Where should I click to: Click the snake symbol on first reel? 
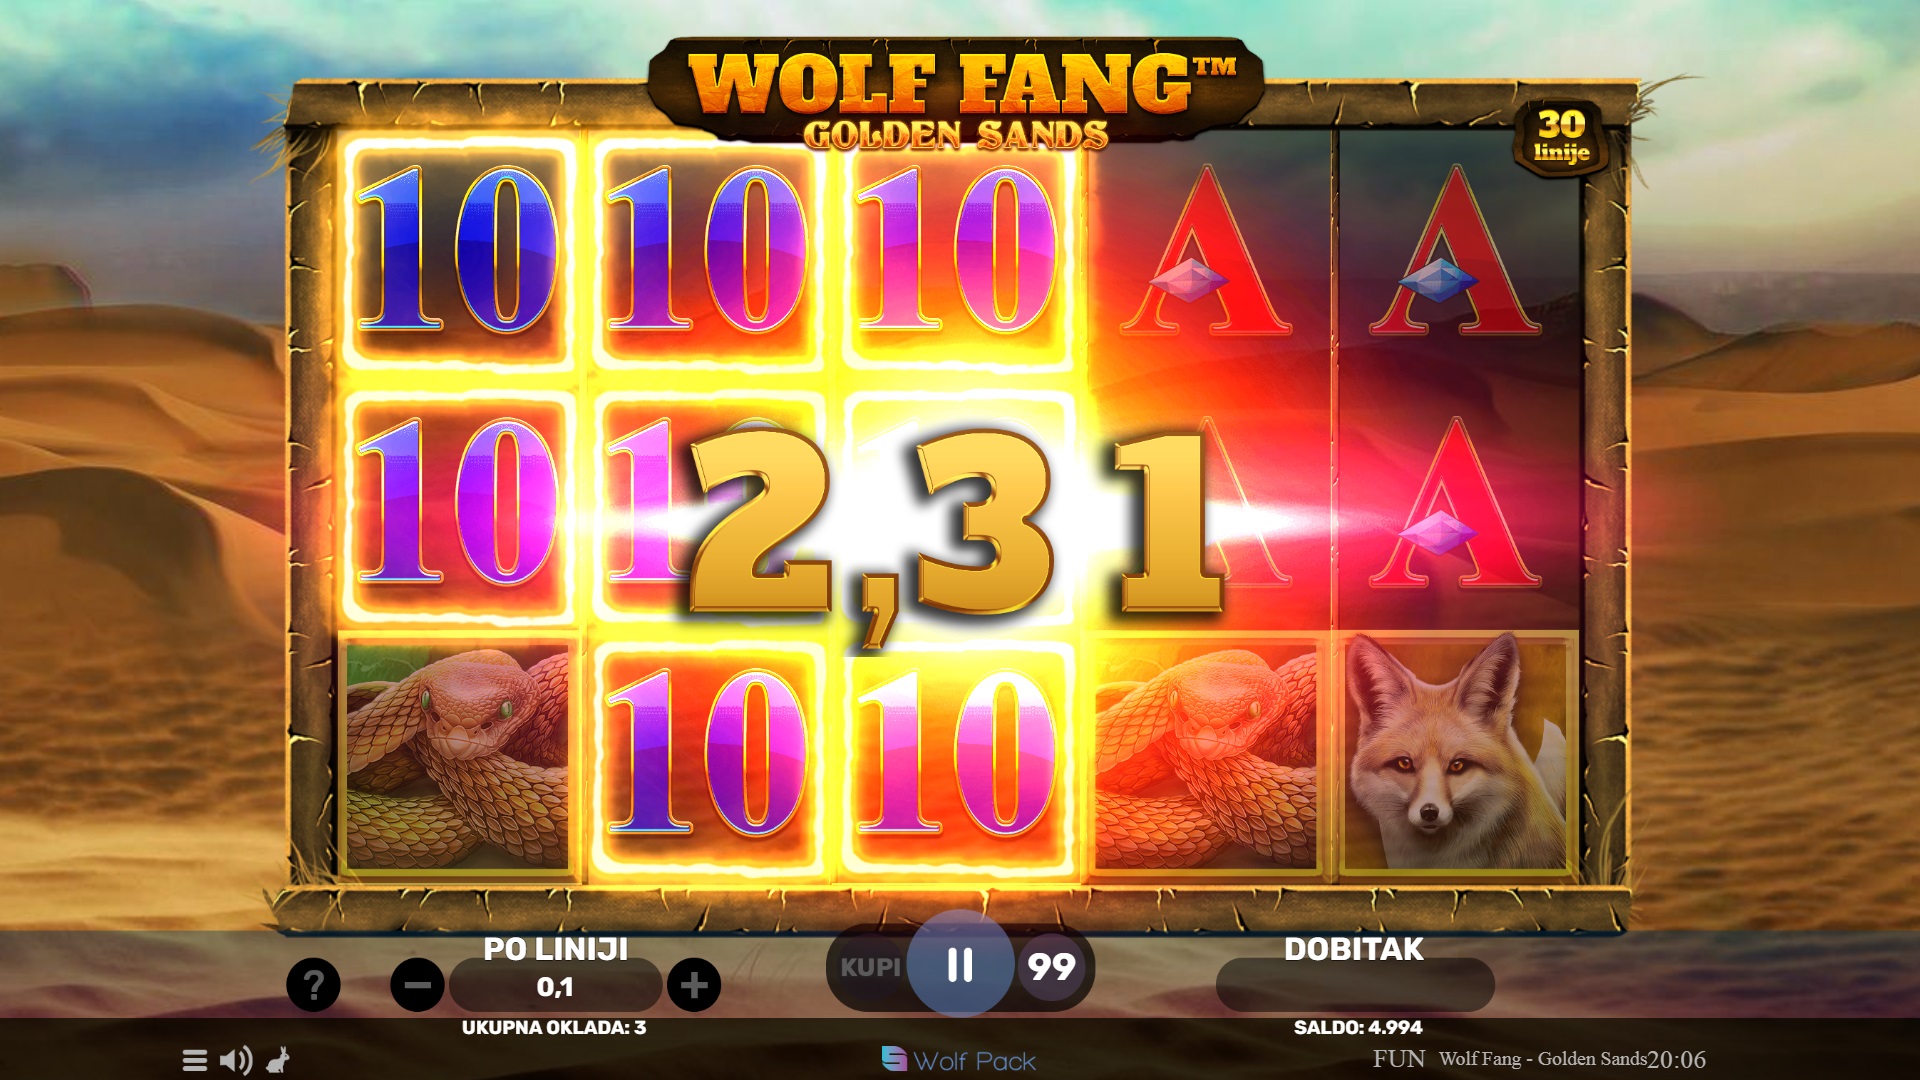[458, 756]
